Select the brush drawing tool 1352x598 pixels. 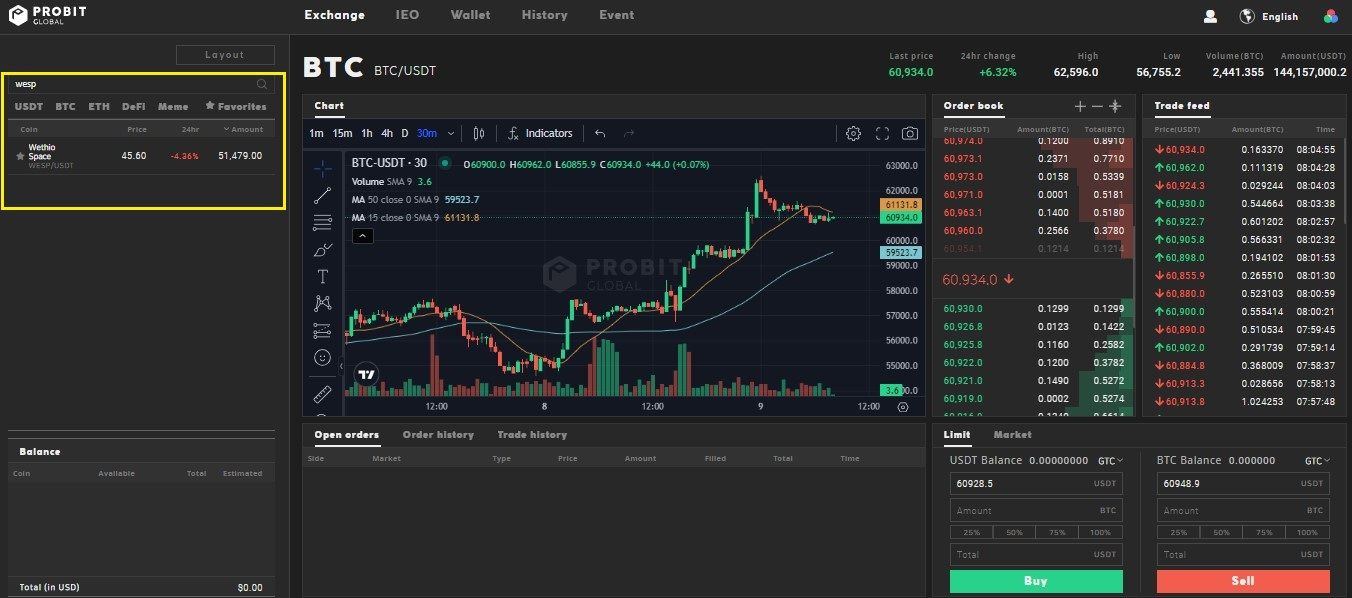tap(322, 249)
